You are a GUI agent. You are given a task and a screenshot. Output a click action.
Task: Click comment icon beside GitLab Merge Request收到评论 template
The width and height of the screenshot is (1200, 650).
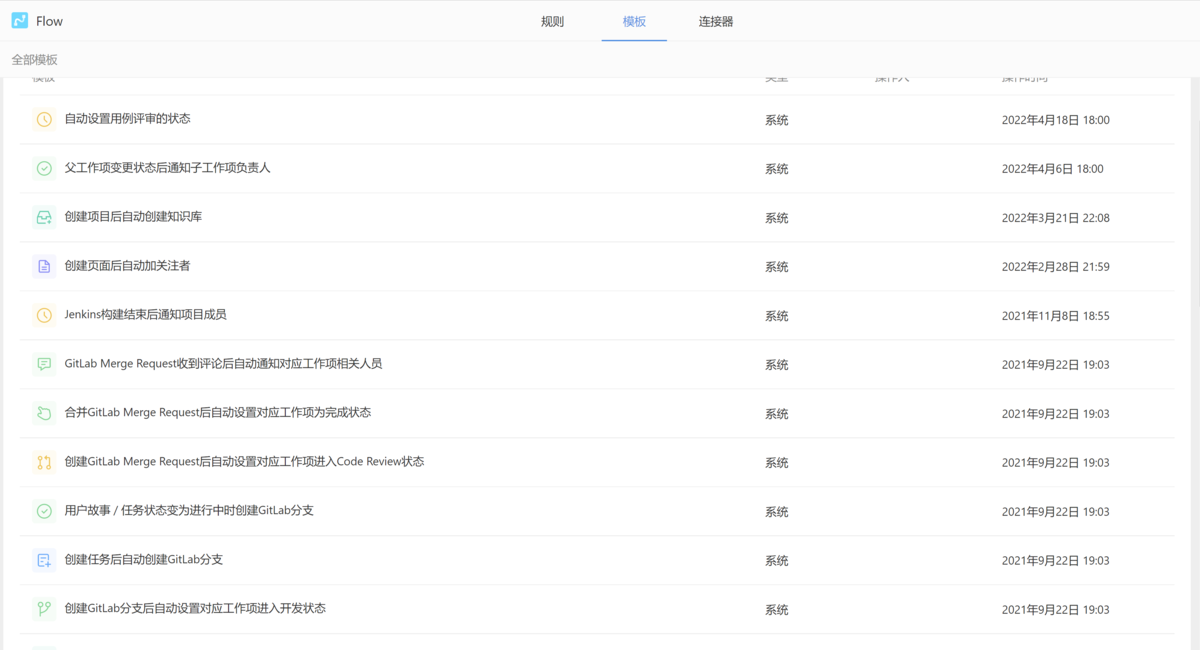(44, 365)
